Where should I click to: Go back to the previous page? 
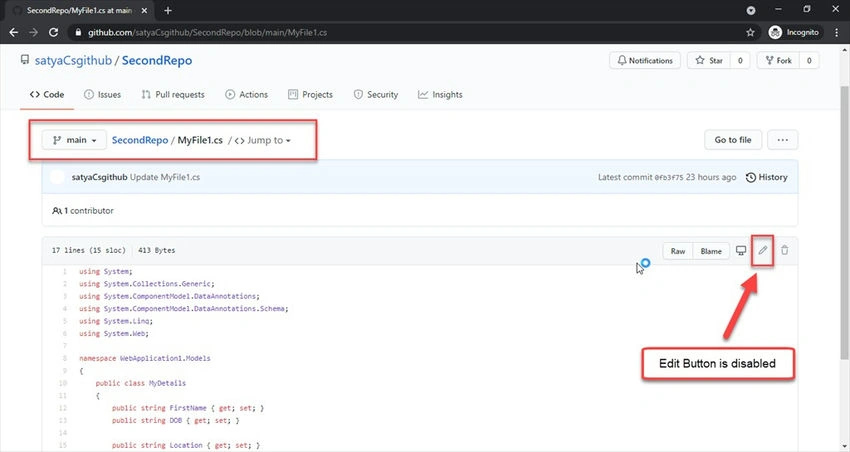[14, 33]
